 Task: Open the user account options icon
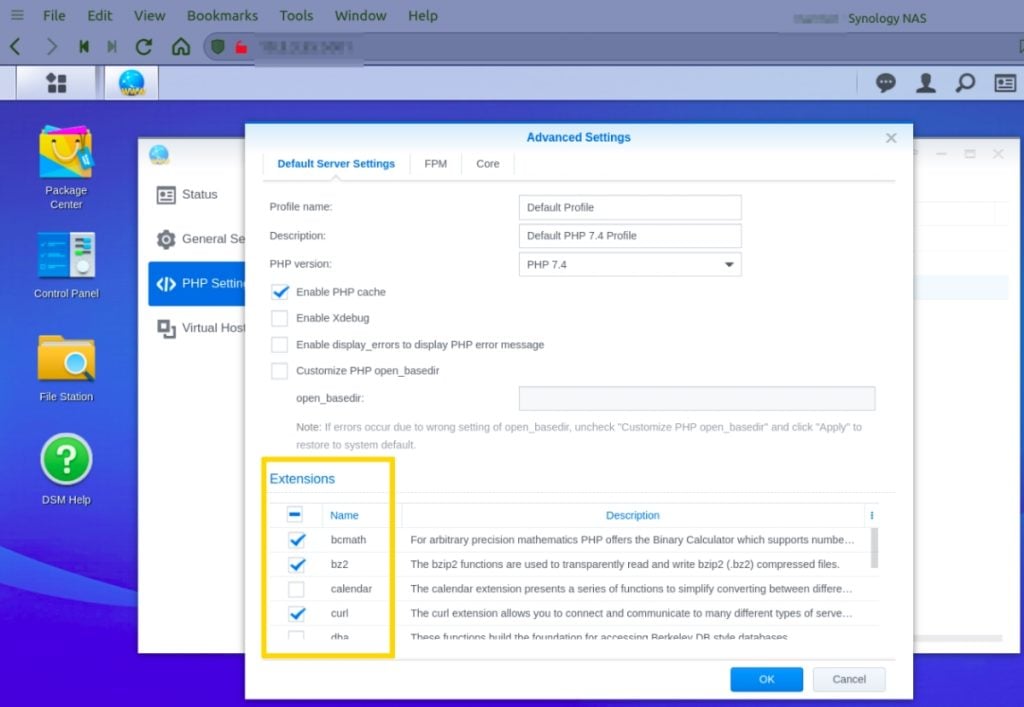(925, 83)
